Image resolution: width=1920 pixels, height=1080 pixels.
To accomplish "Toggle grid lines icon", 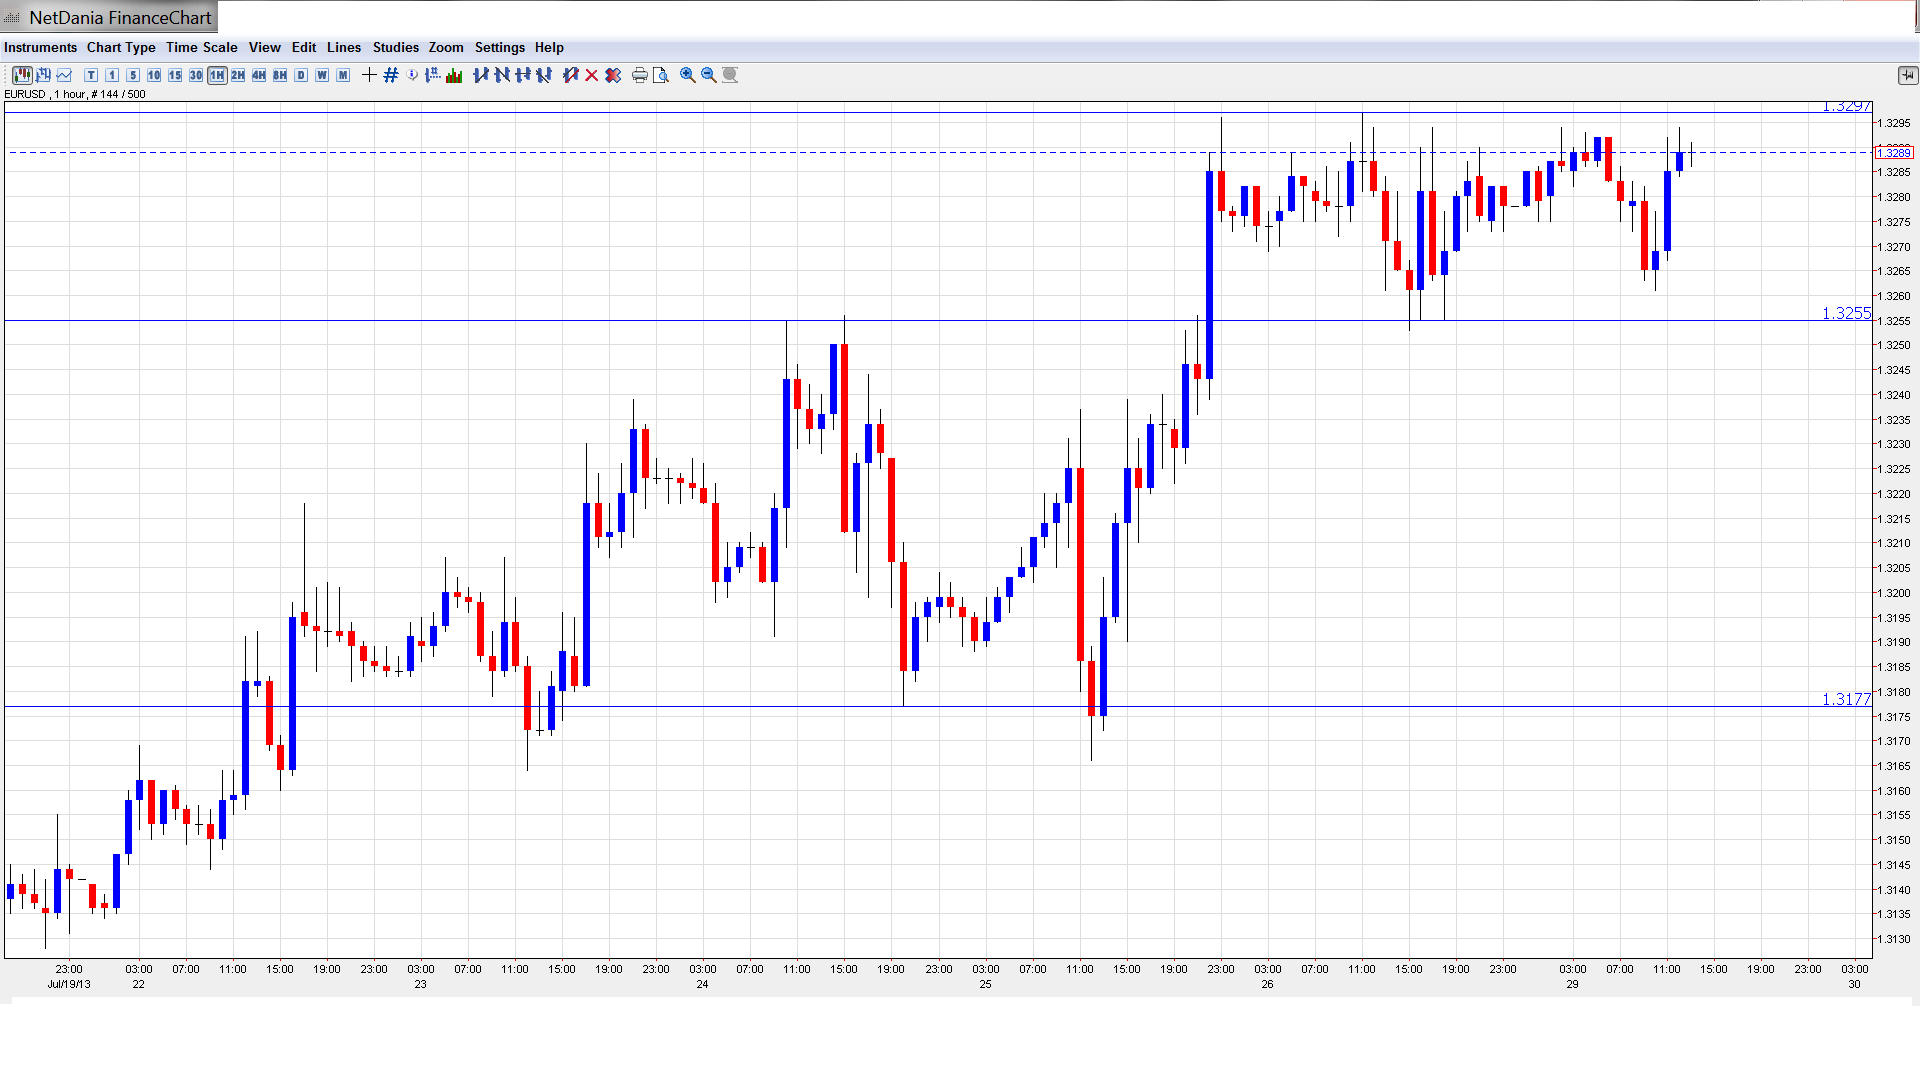I will (x=391, y=75).
